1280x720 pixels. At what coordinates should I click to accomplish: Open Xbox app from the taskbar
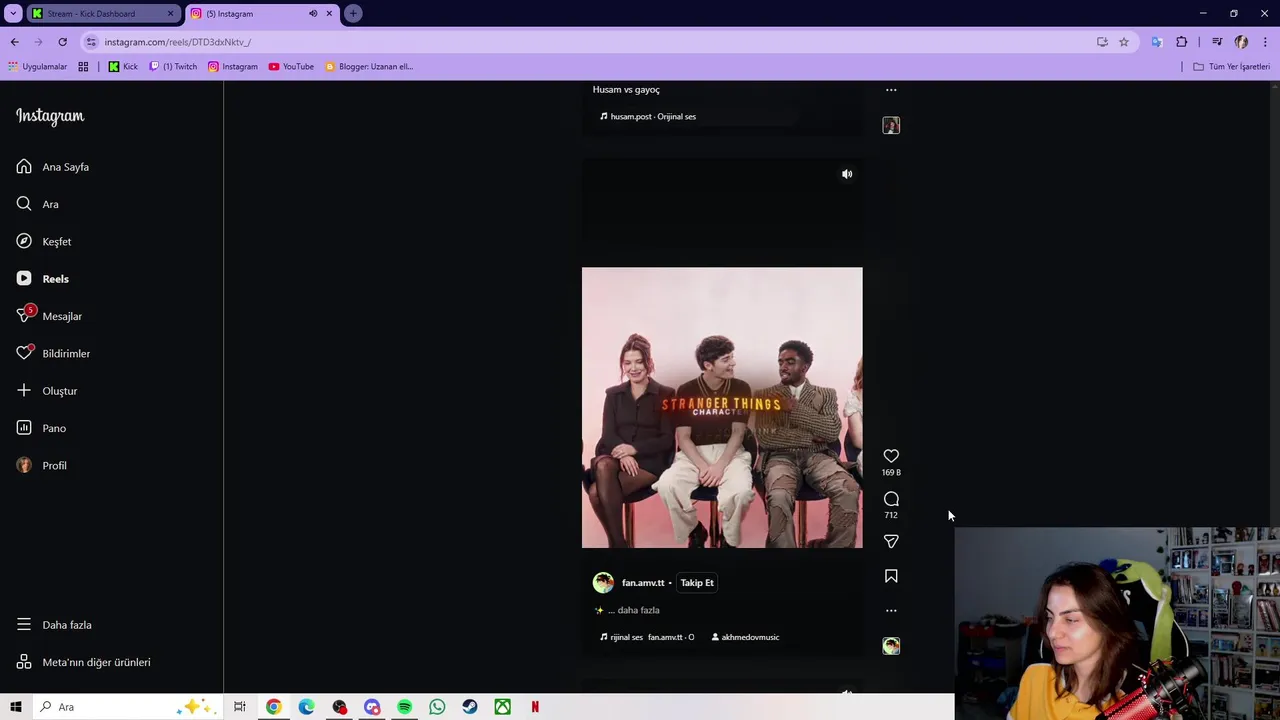[503, 707]
